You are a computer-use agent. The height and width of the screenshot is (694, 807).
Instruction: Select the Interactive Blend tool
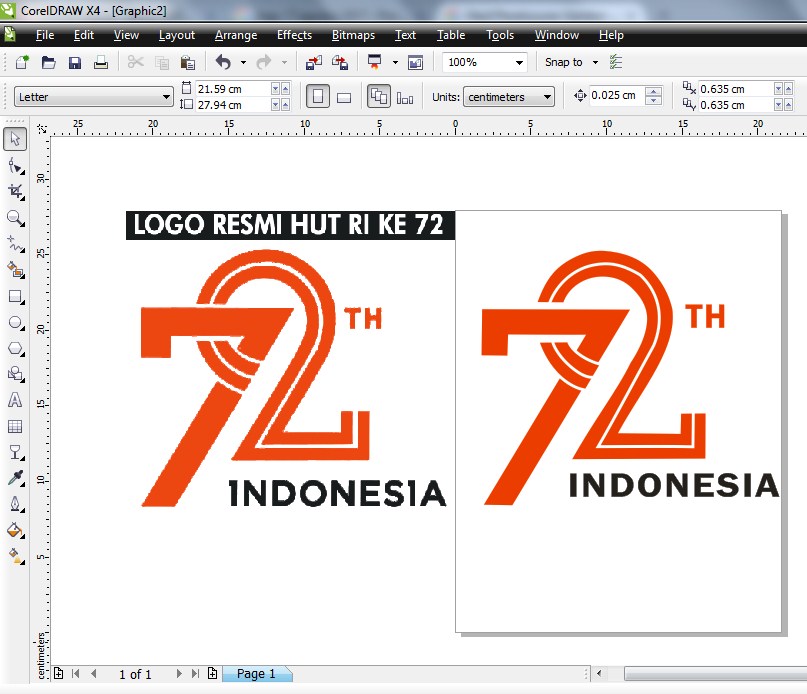tap(15, 453)
